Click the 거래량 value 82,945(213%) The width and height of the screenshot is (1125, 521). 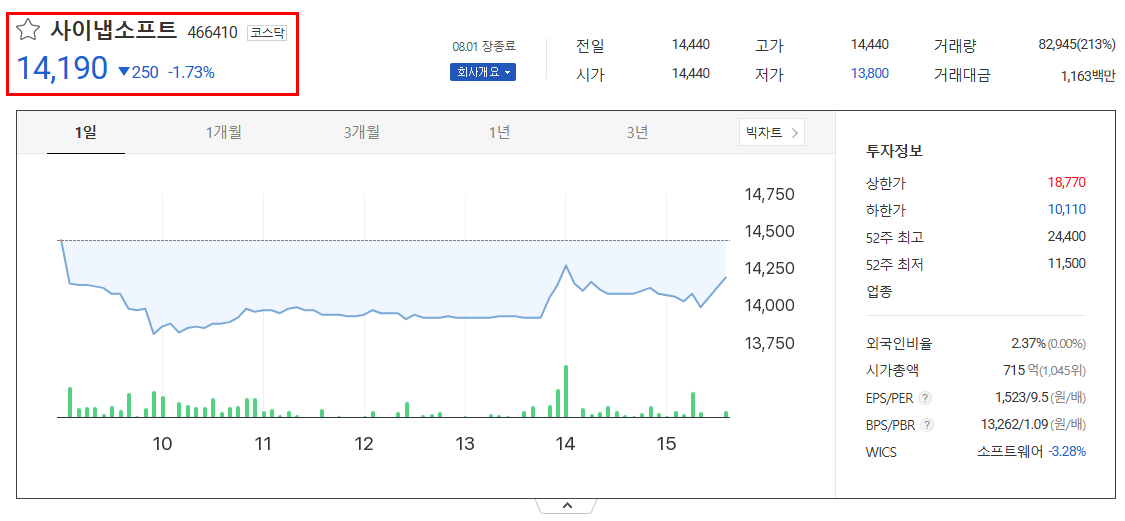point(1077,45)
